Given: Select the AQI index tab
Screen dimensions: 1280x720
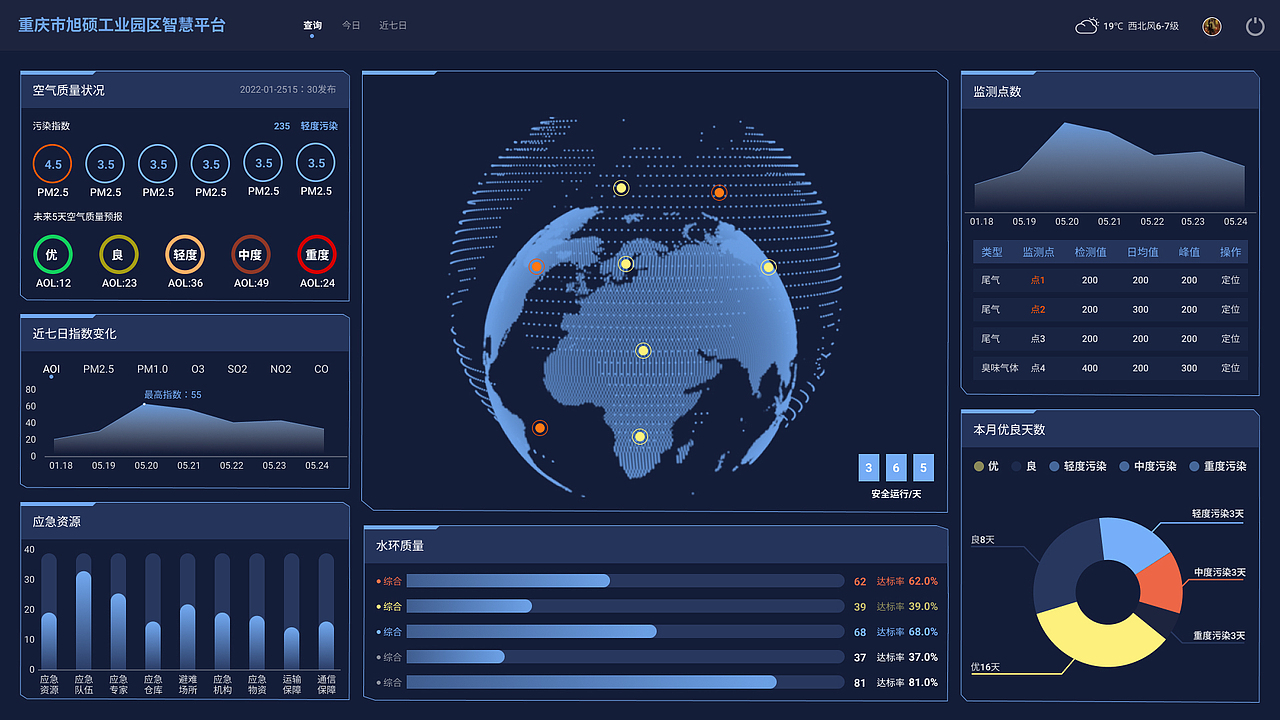Looking at the screenshot, I should click(x=51, y=369).
